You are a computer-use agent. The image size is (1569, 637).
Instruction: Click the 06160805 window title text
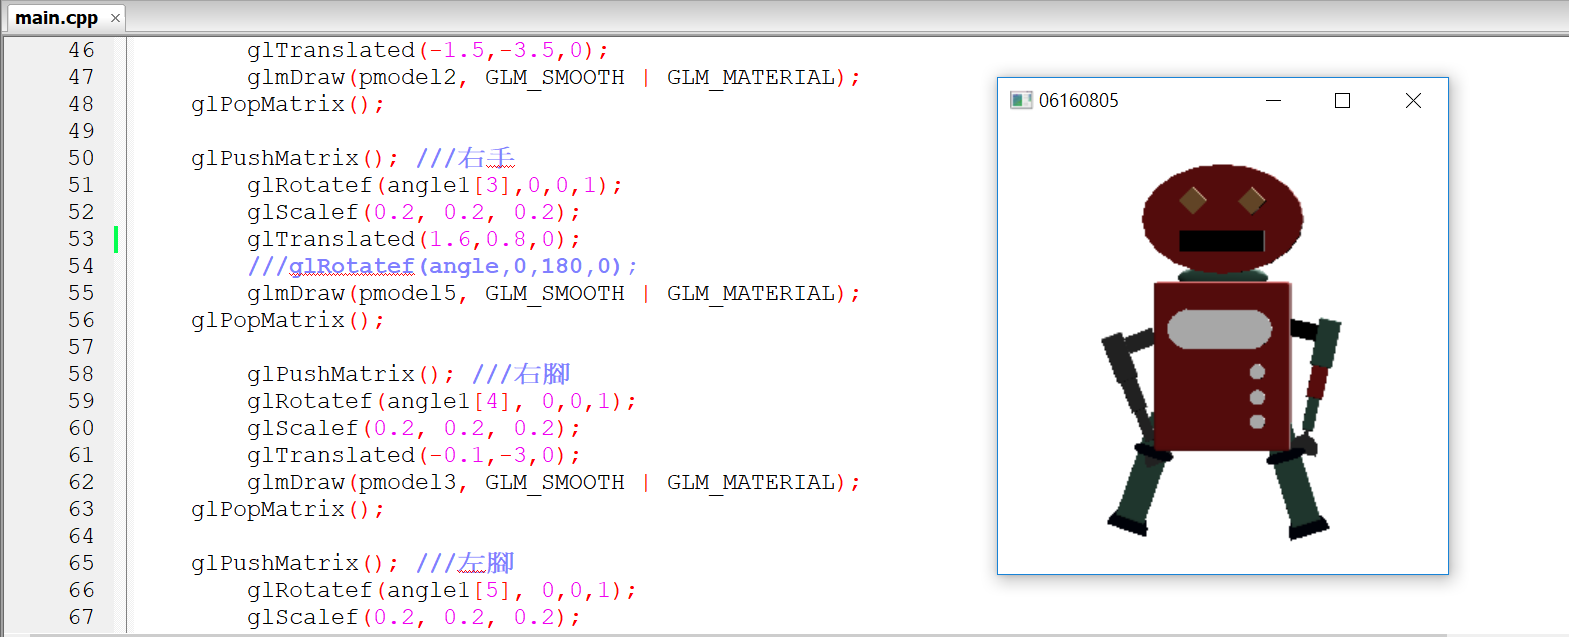point(1078,100)
